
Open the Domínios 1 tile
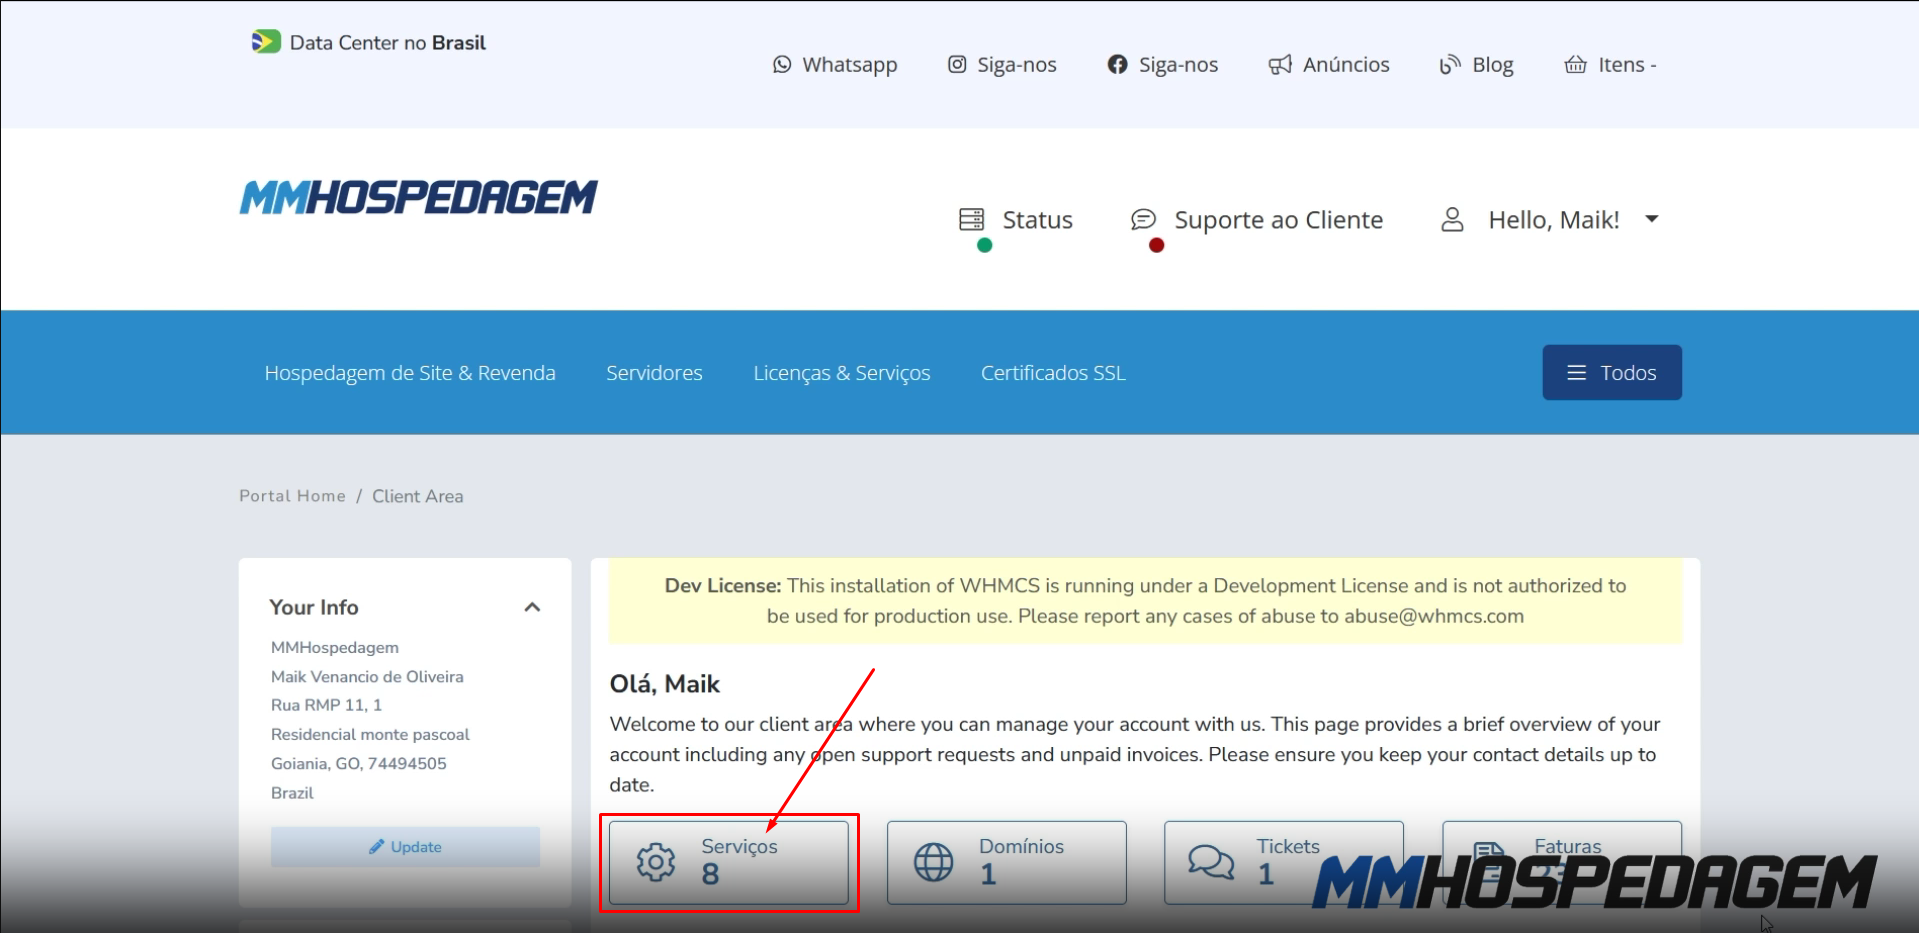[1007, 863]
